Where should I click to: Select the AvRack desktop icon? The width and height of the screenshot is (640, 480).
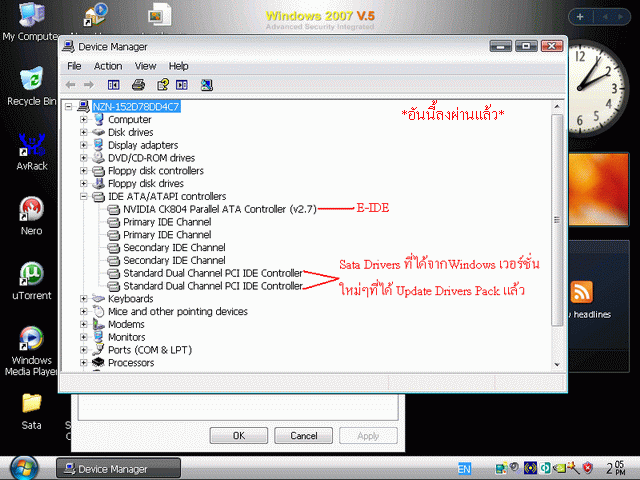(x=32, y=151)
